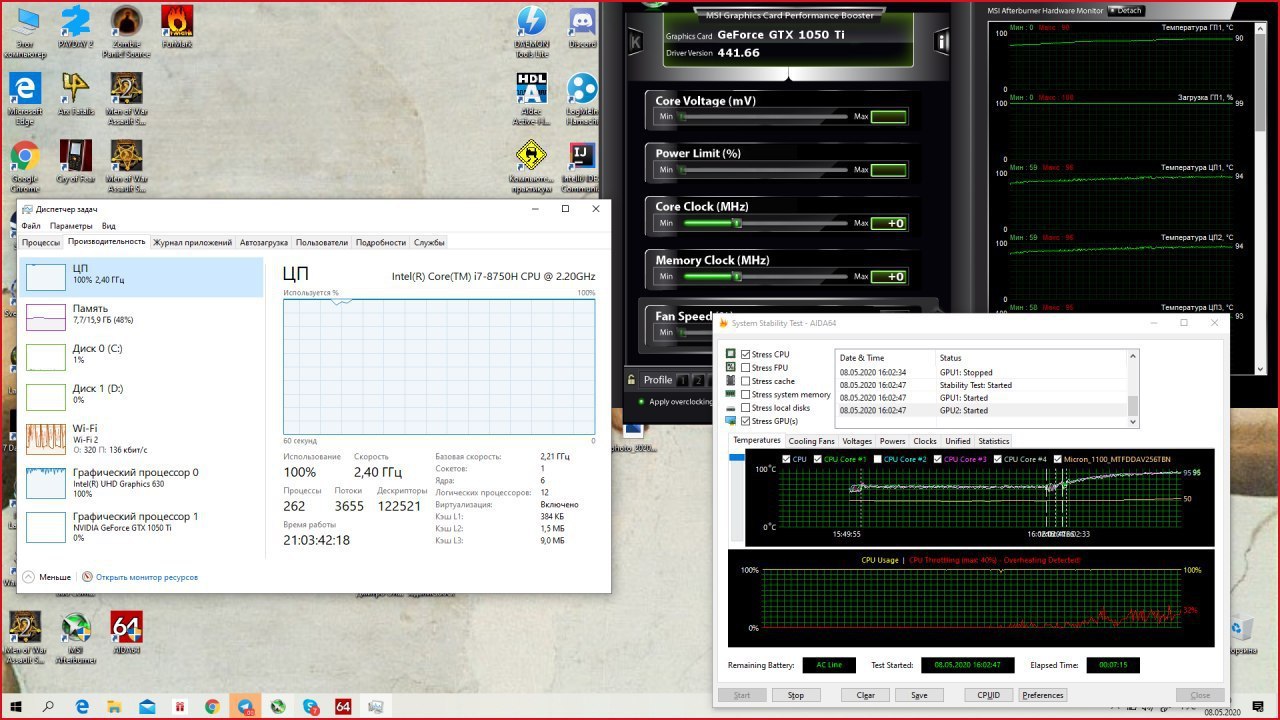Open Вид menu in Task Manager
The width and height of the screenshot is (1280, 720).
tap(108, 226)
